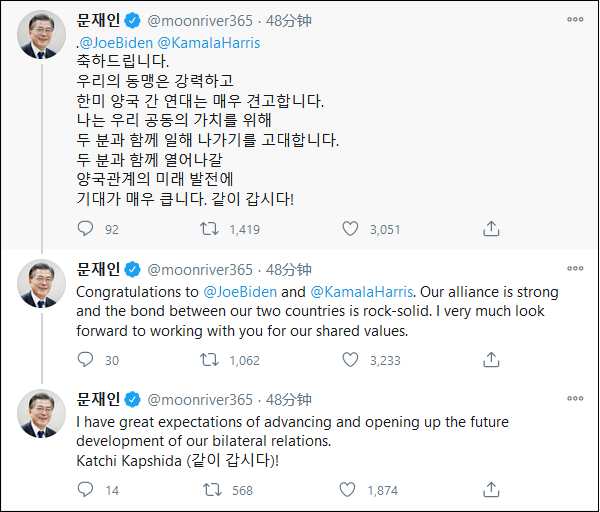This screenshot has height=512, width=600.
Task: Retweet the tweet with 568 retweets
Action: [211, 490]
